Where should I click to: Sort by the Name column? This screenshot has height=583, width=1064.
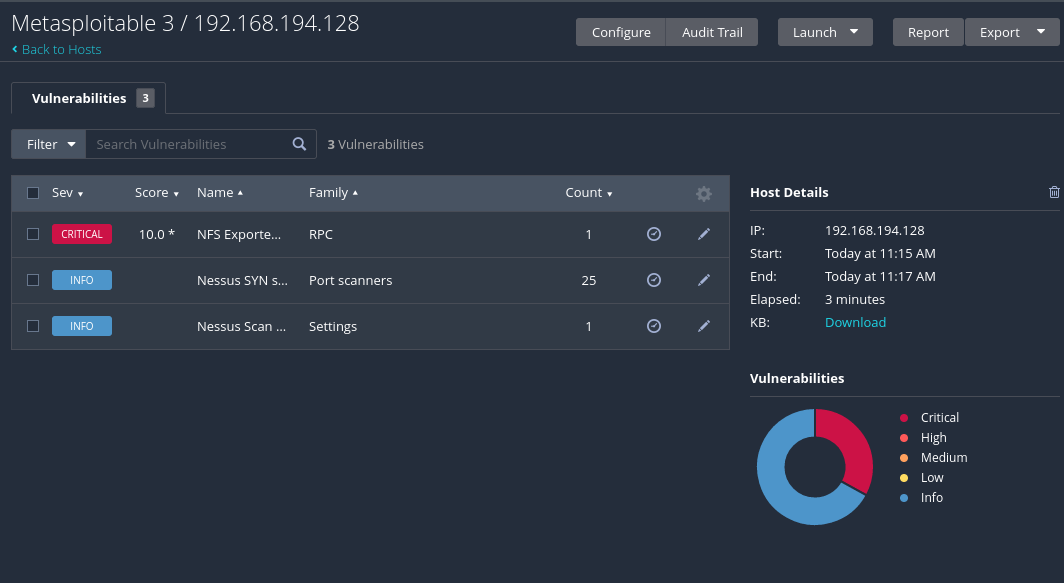click(x=220, y=193)
